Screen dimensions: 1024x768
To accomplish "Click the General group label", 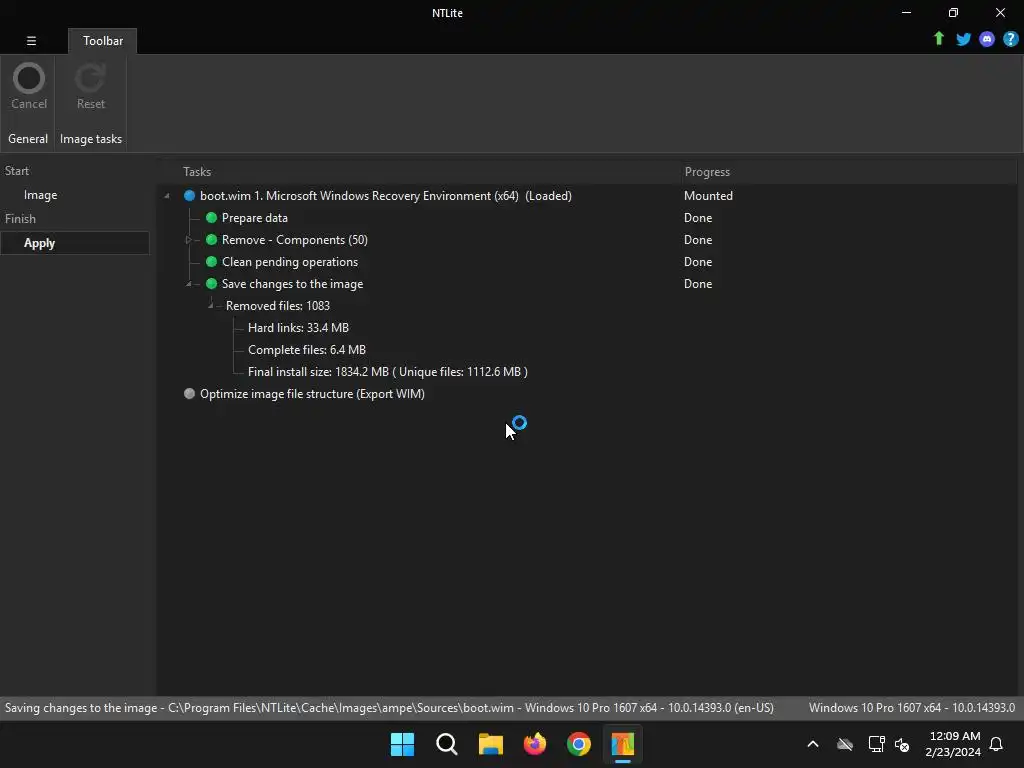I will 27,139.
